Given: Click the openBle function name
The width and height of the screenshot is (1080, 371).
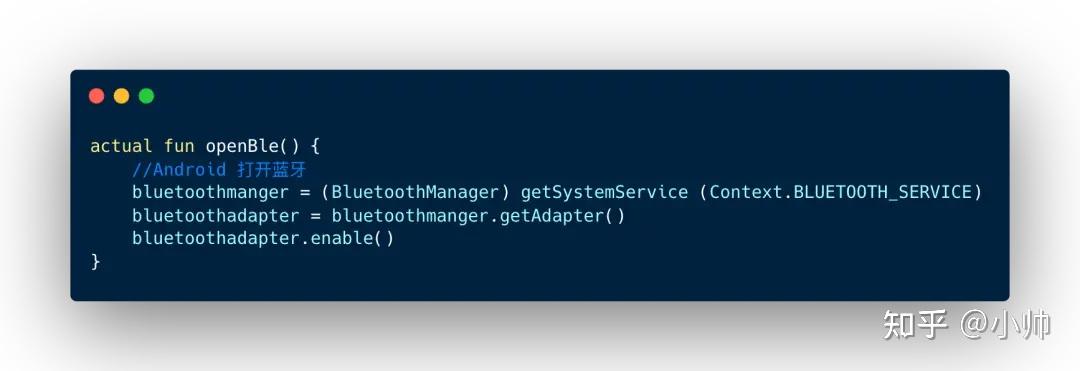Looking at the screenshot, I should [242, 146].
